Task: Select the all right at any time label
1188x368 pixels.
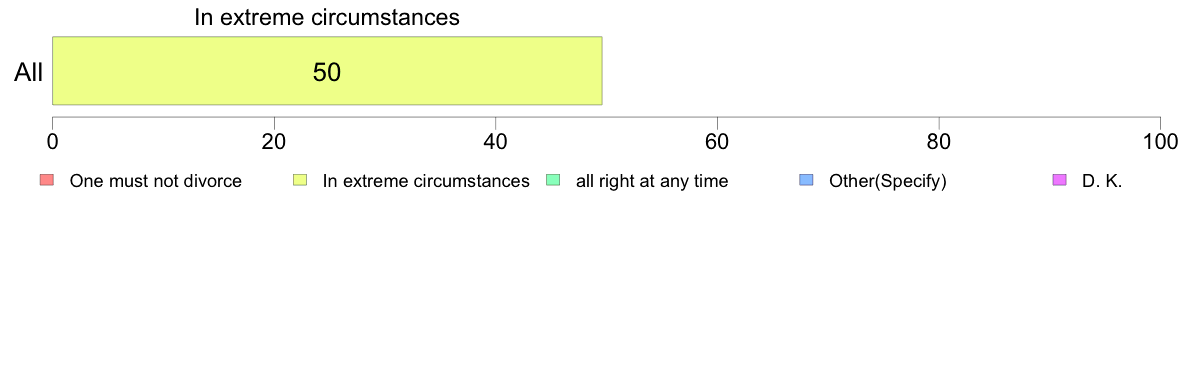Action: [652, 181]
